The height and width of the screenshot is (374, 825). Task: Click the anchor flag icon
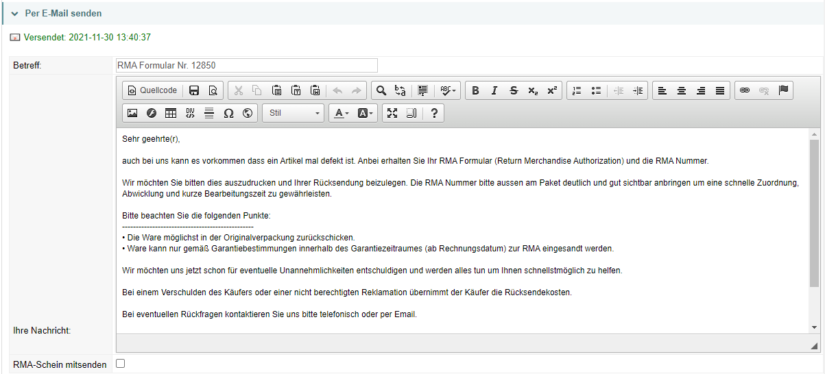coord(783,90)
